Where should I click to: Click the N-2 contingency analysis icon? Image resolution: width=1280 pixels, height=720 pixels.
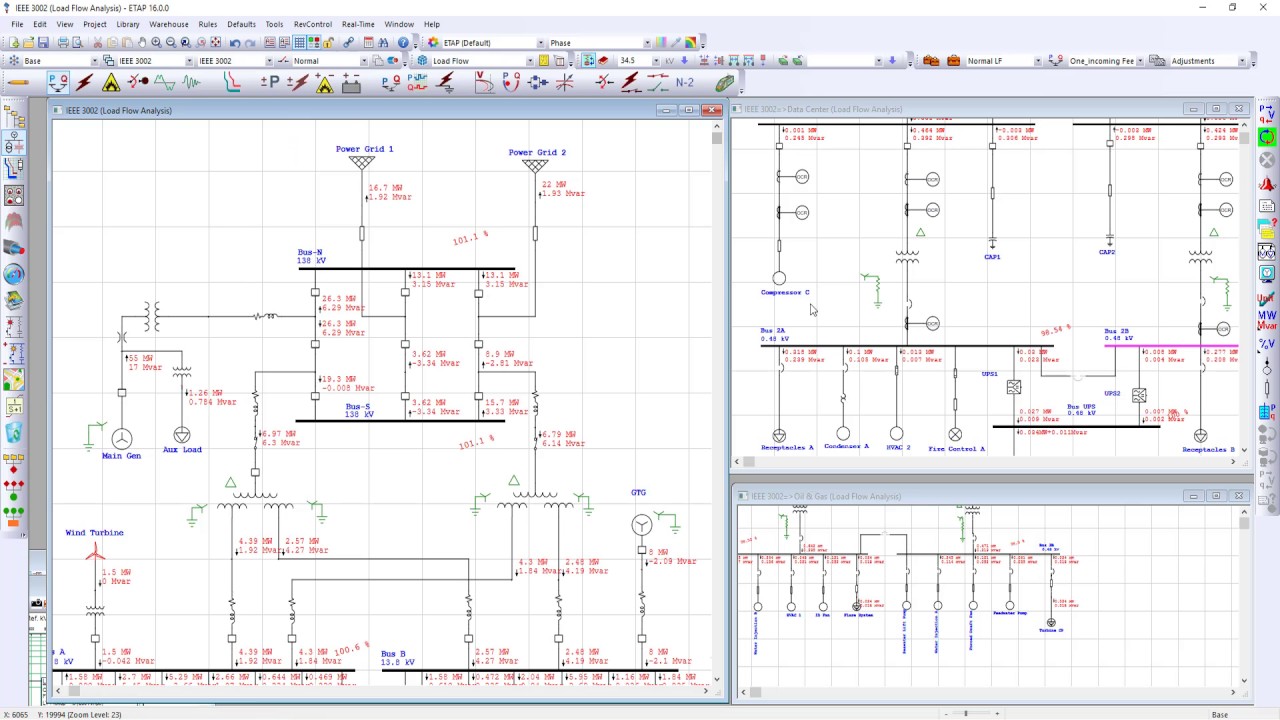pos(685,83)
